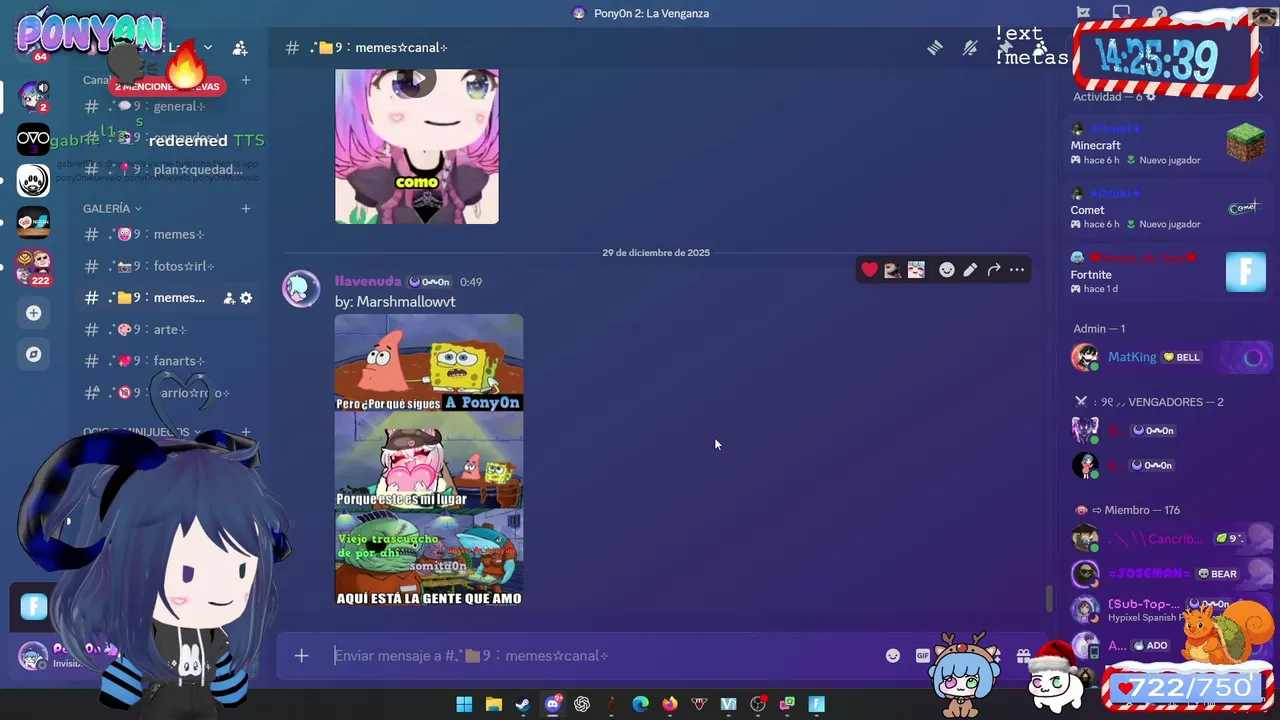Open the general channel
Image resolution: width=1280 pixels, height=720 pixels.
click(x=165, y=106)
